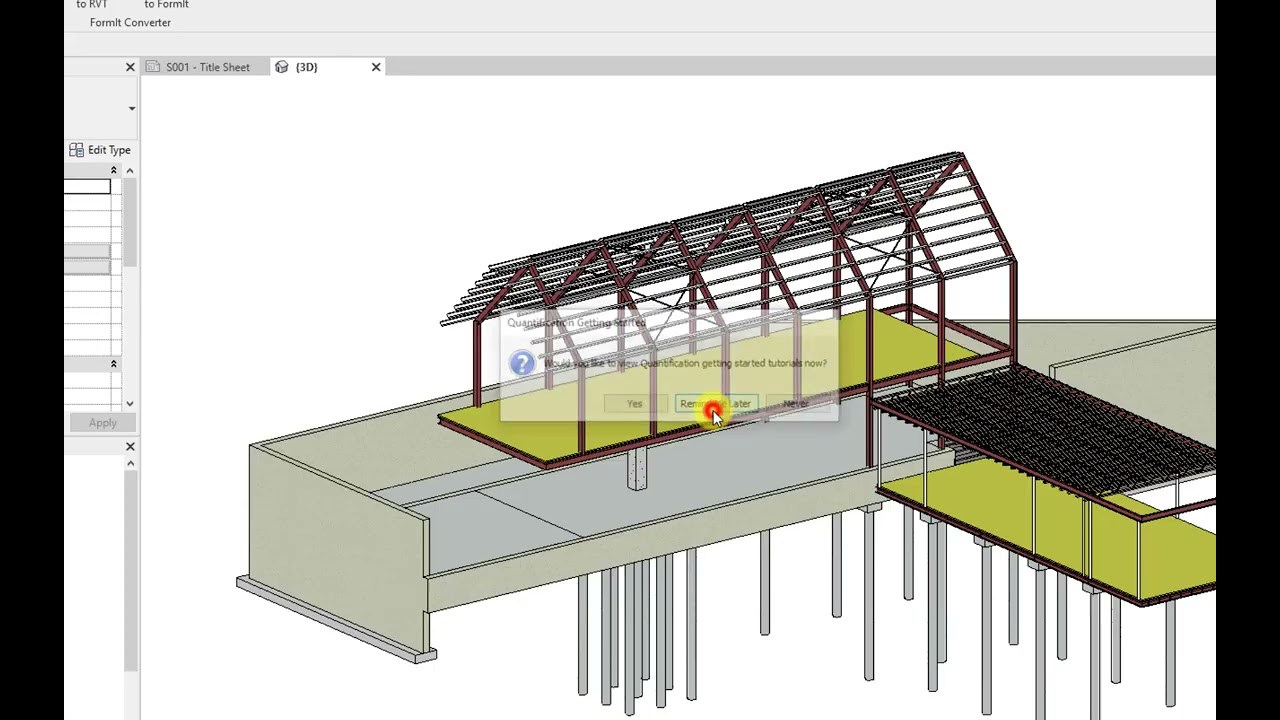Close the Properties palette
The image size is (1280, 720).
130,67
